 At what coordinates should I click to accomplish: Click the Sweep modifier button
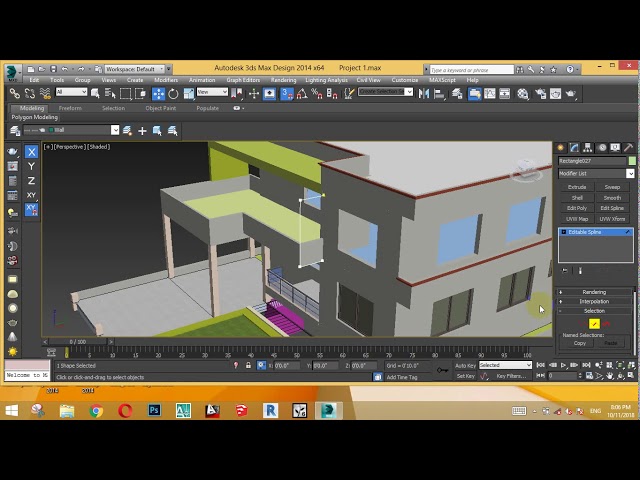click(612, 187)
